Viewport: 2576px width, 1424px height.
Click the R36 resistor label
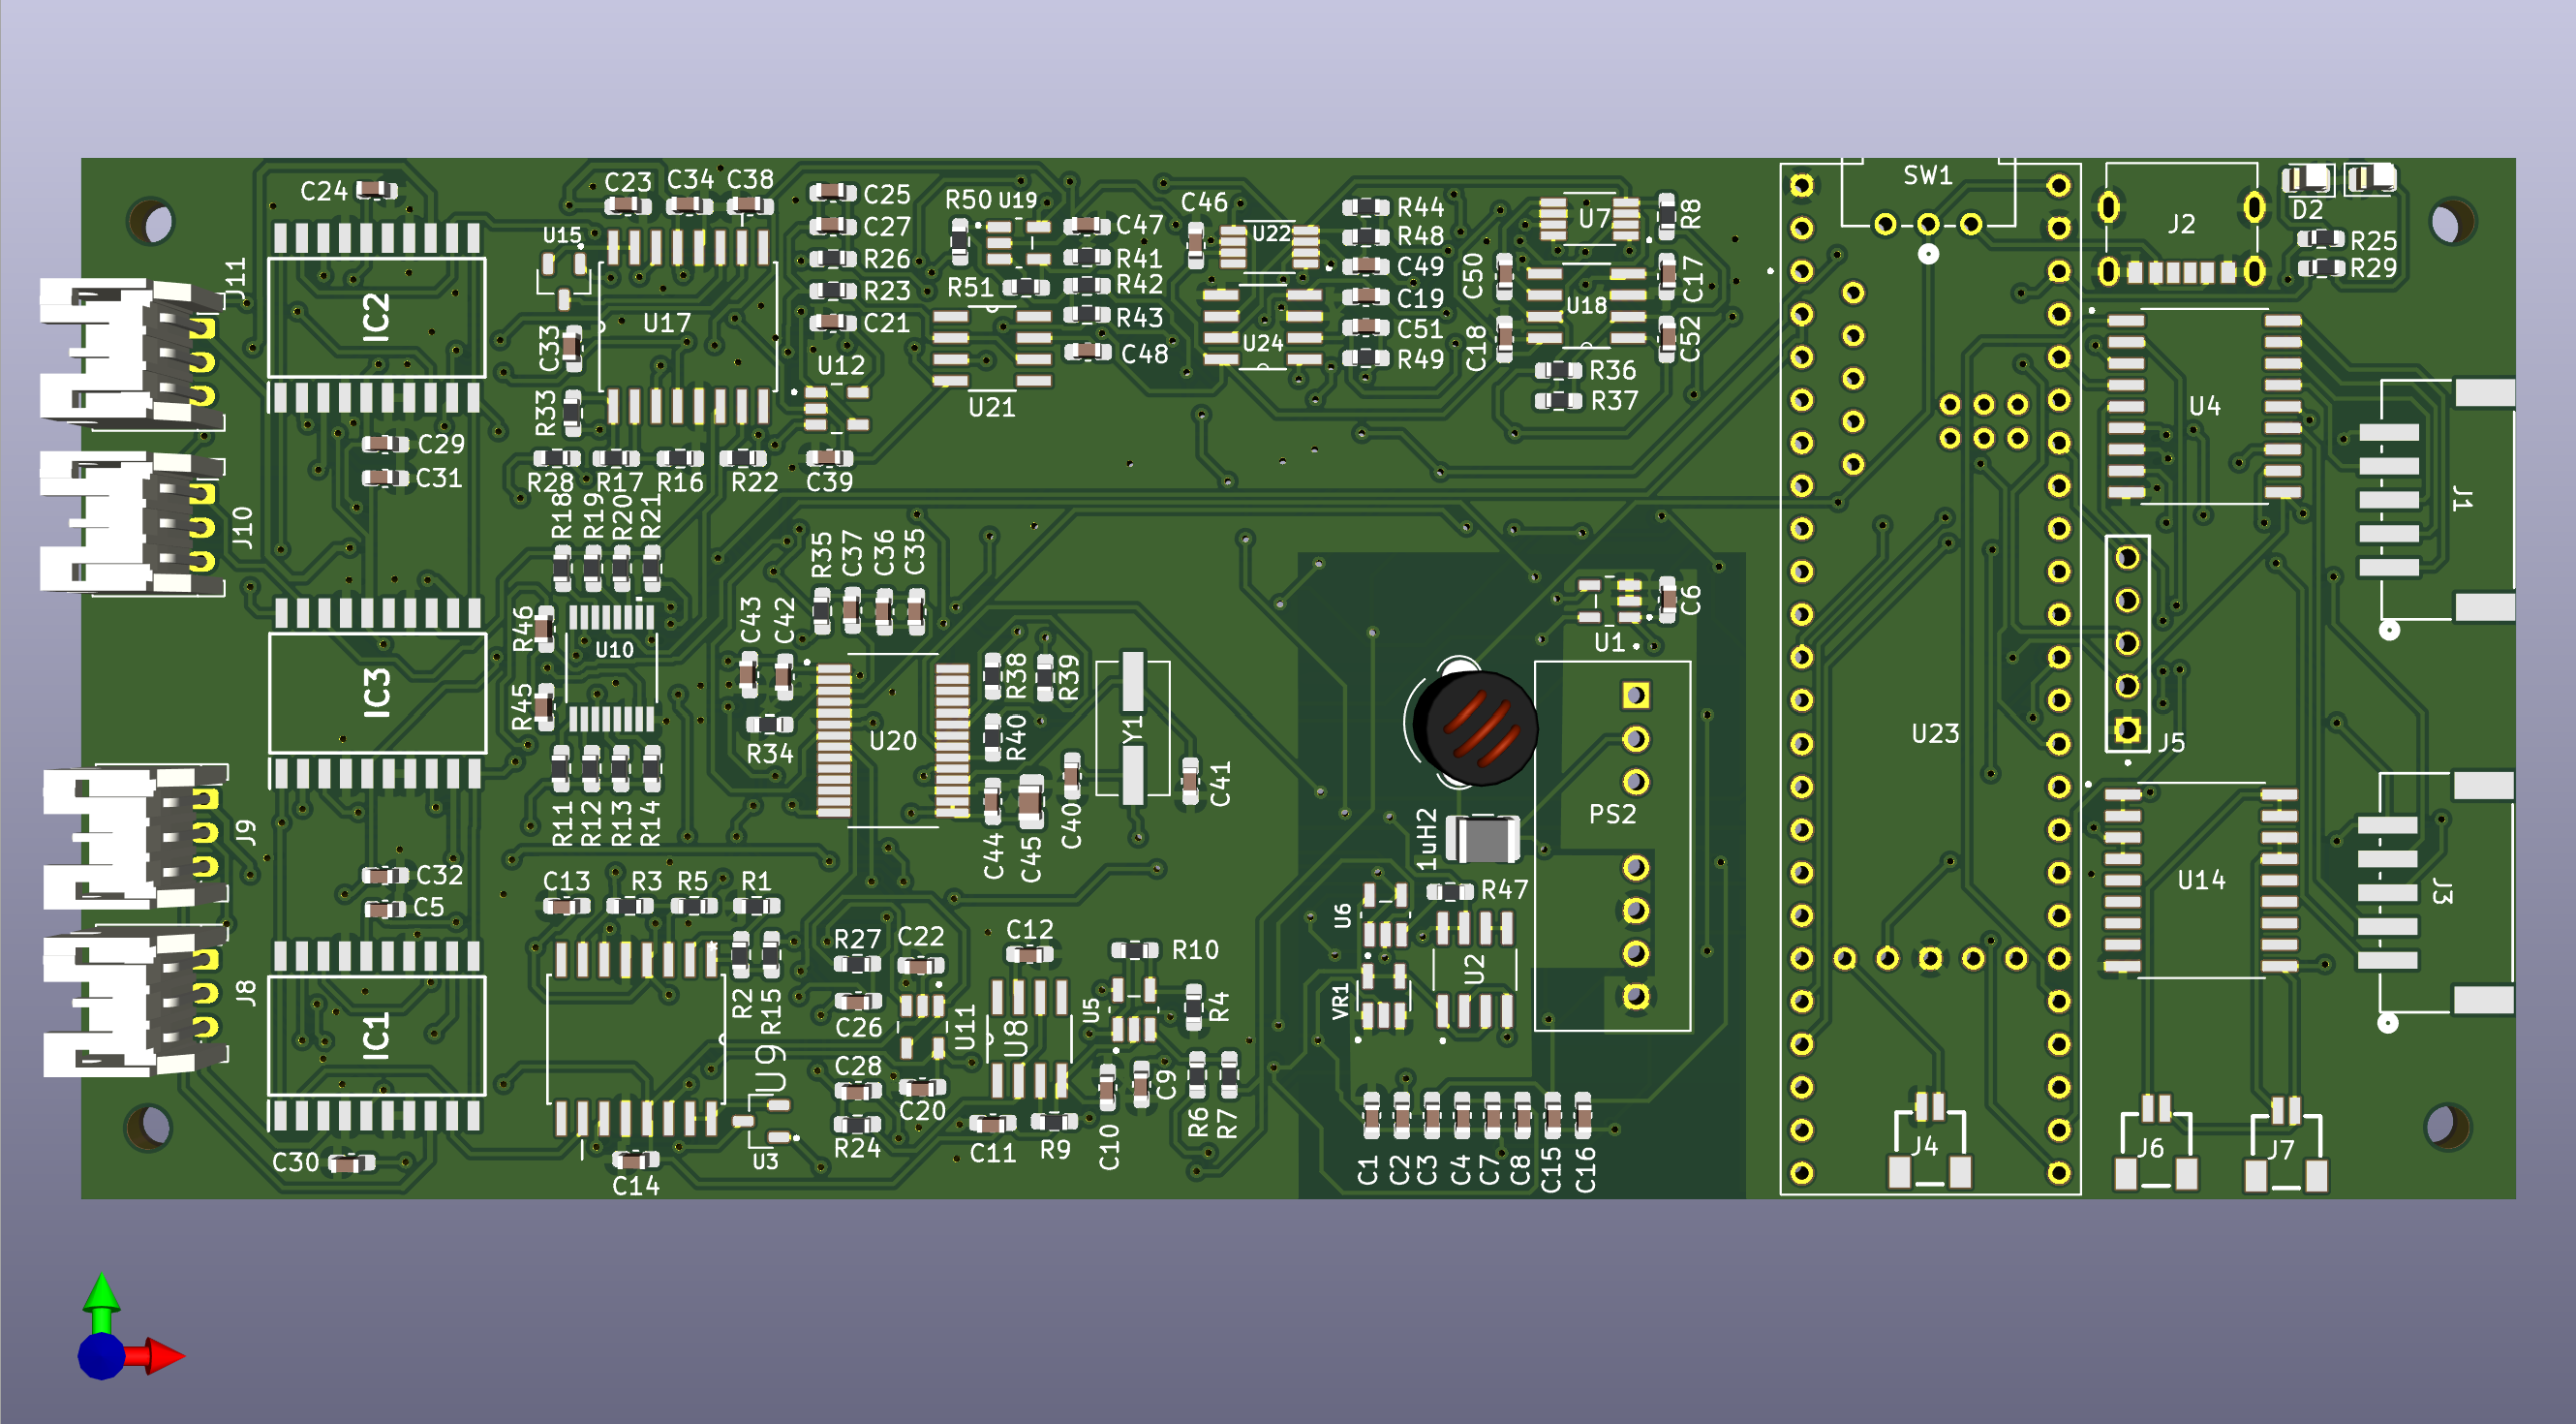coord(1613,371)
